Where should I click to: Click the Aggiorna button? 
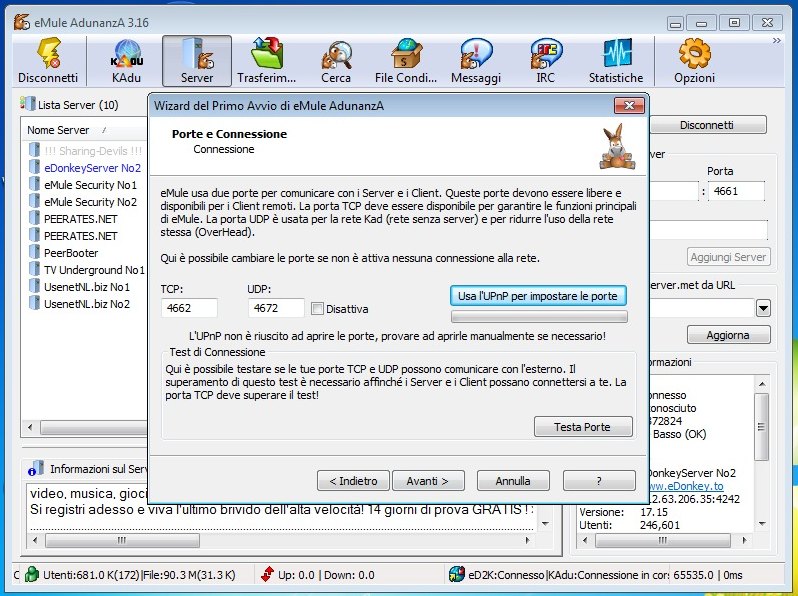pos(728,335)
